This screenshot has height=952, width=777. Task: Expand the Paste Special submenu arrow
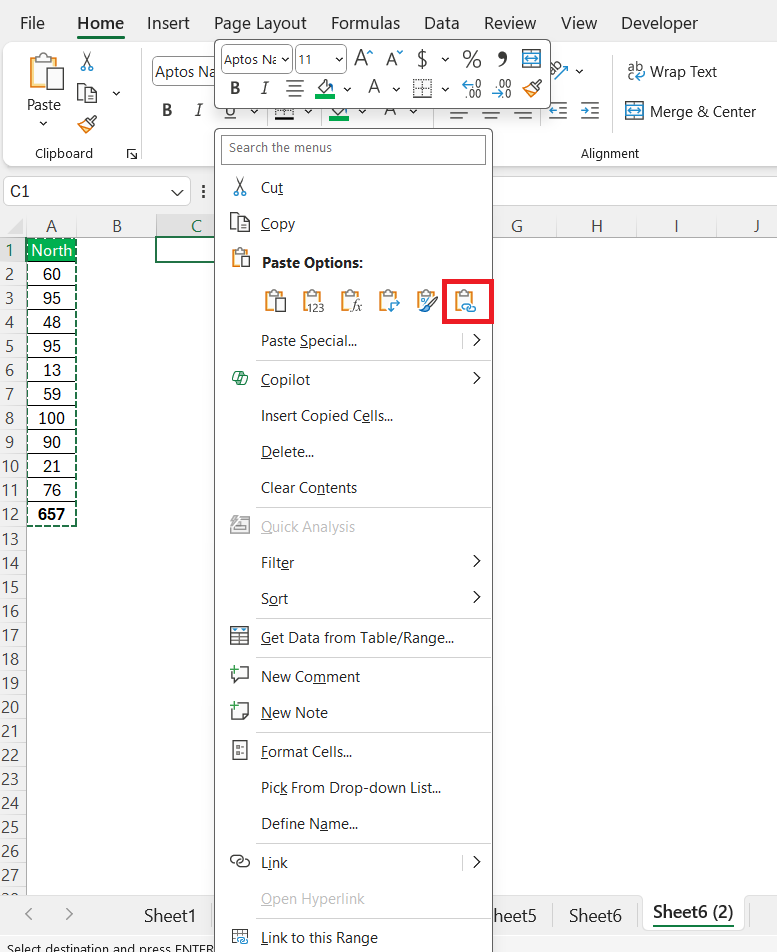477,341
